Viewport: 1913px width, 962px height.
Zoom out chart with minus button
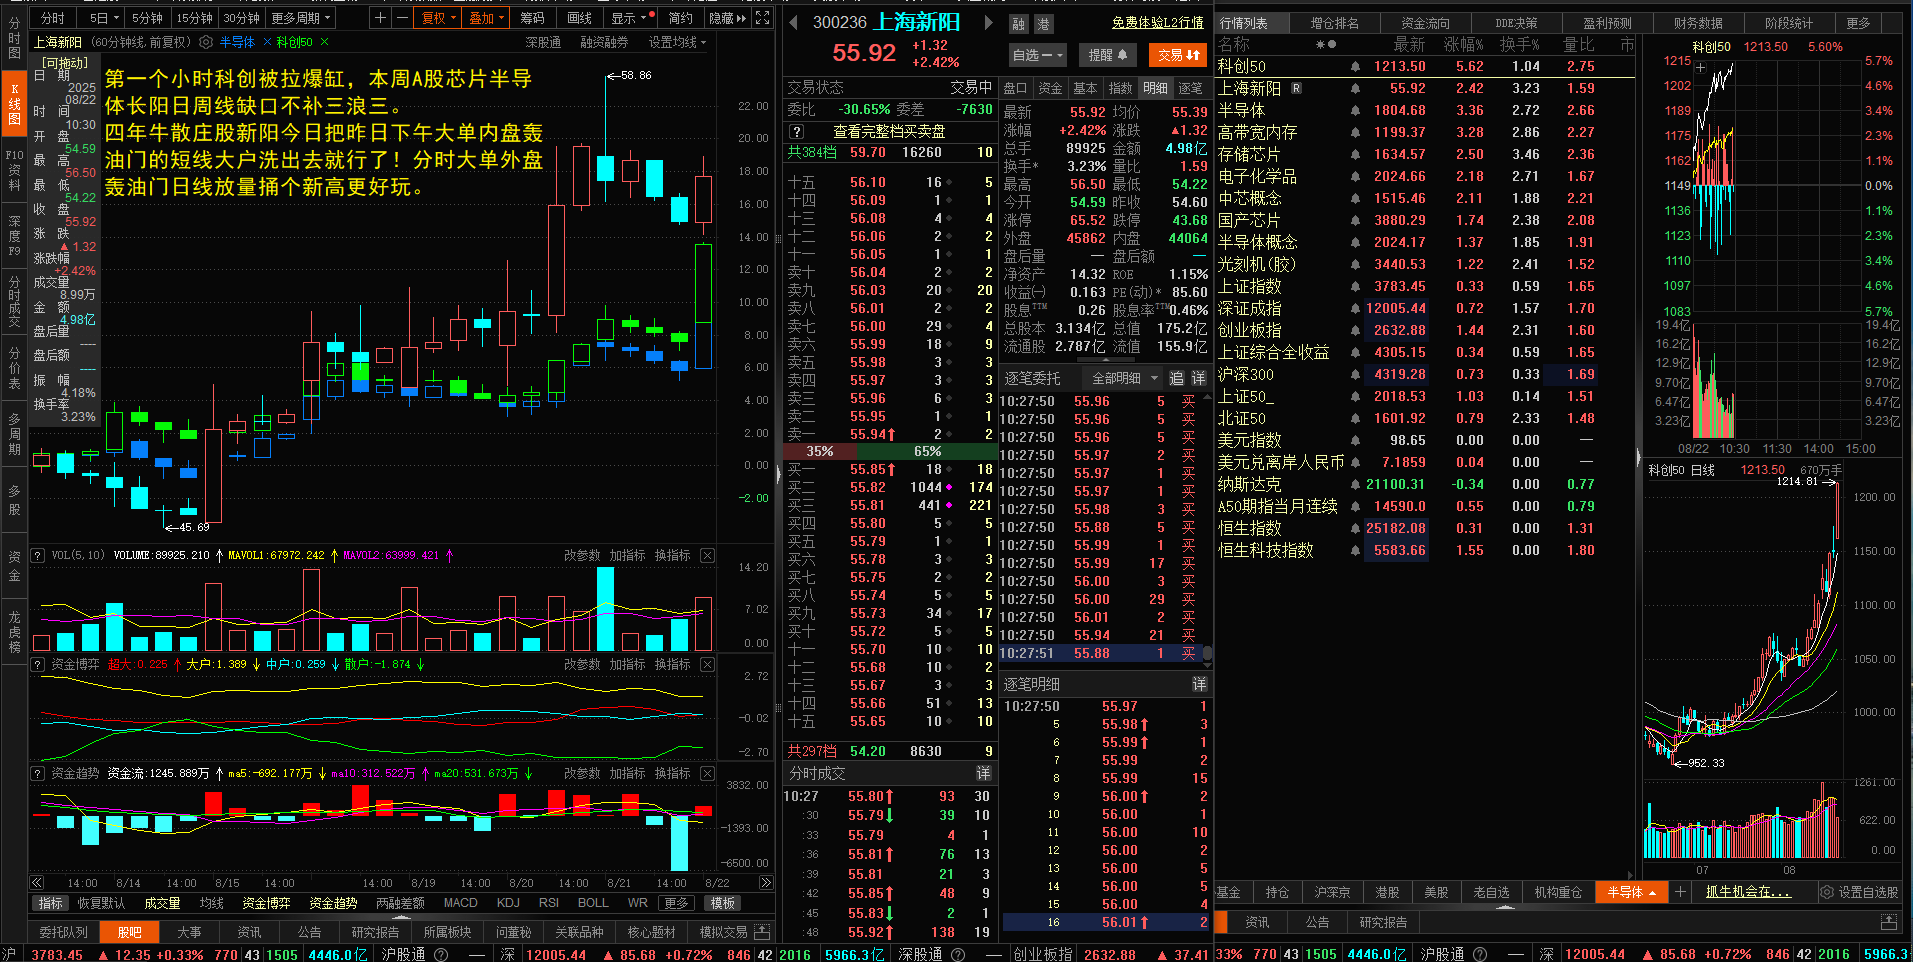click(x=402, y=18)
